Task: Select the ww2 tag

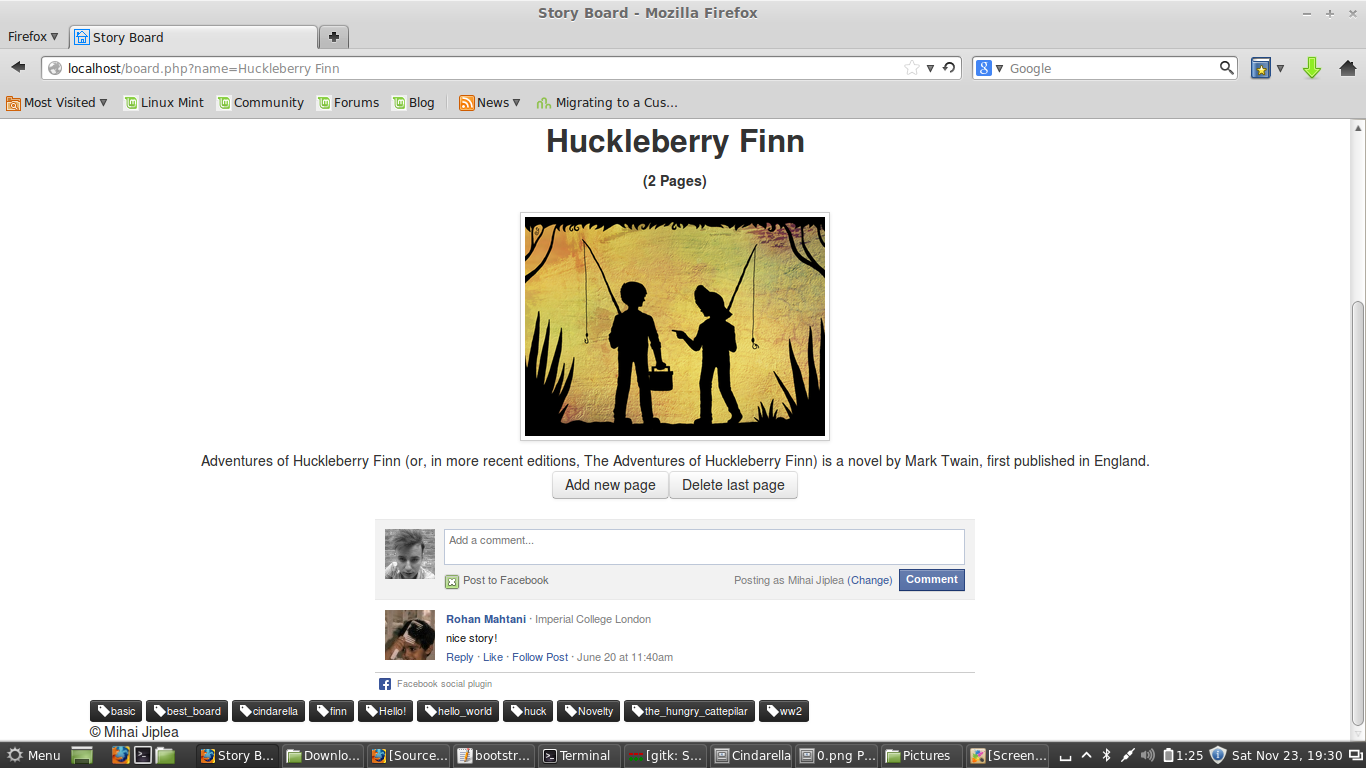Action: click(783, 711)
